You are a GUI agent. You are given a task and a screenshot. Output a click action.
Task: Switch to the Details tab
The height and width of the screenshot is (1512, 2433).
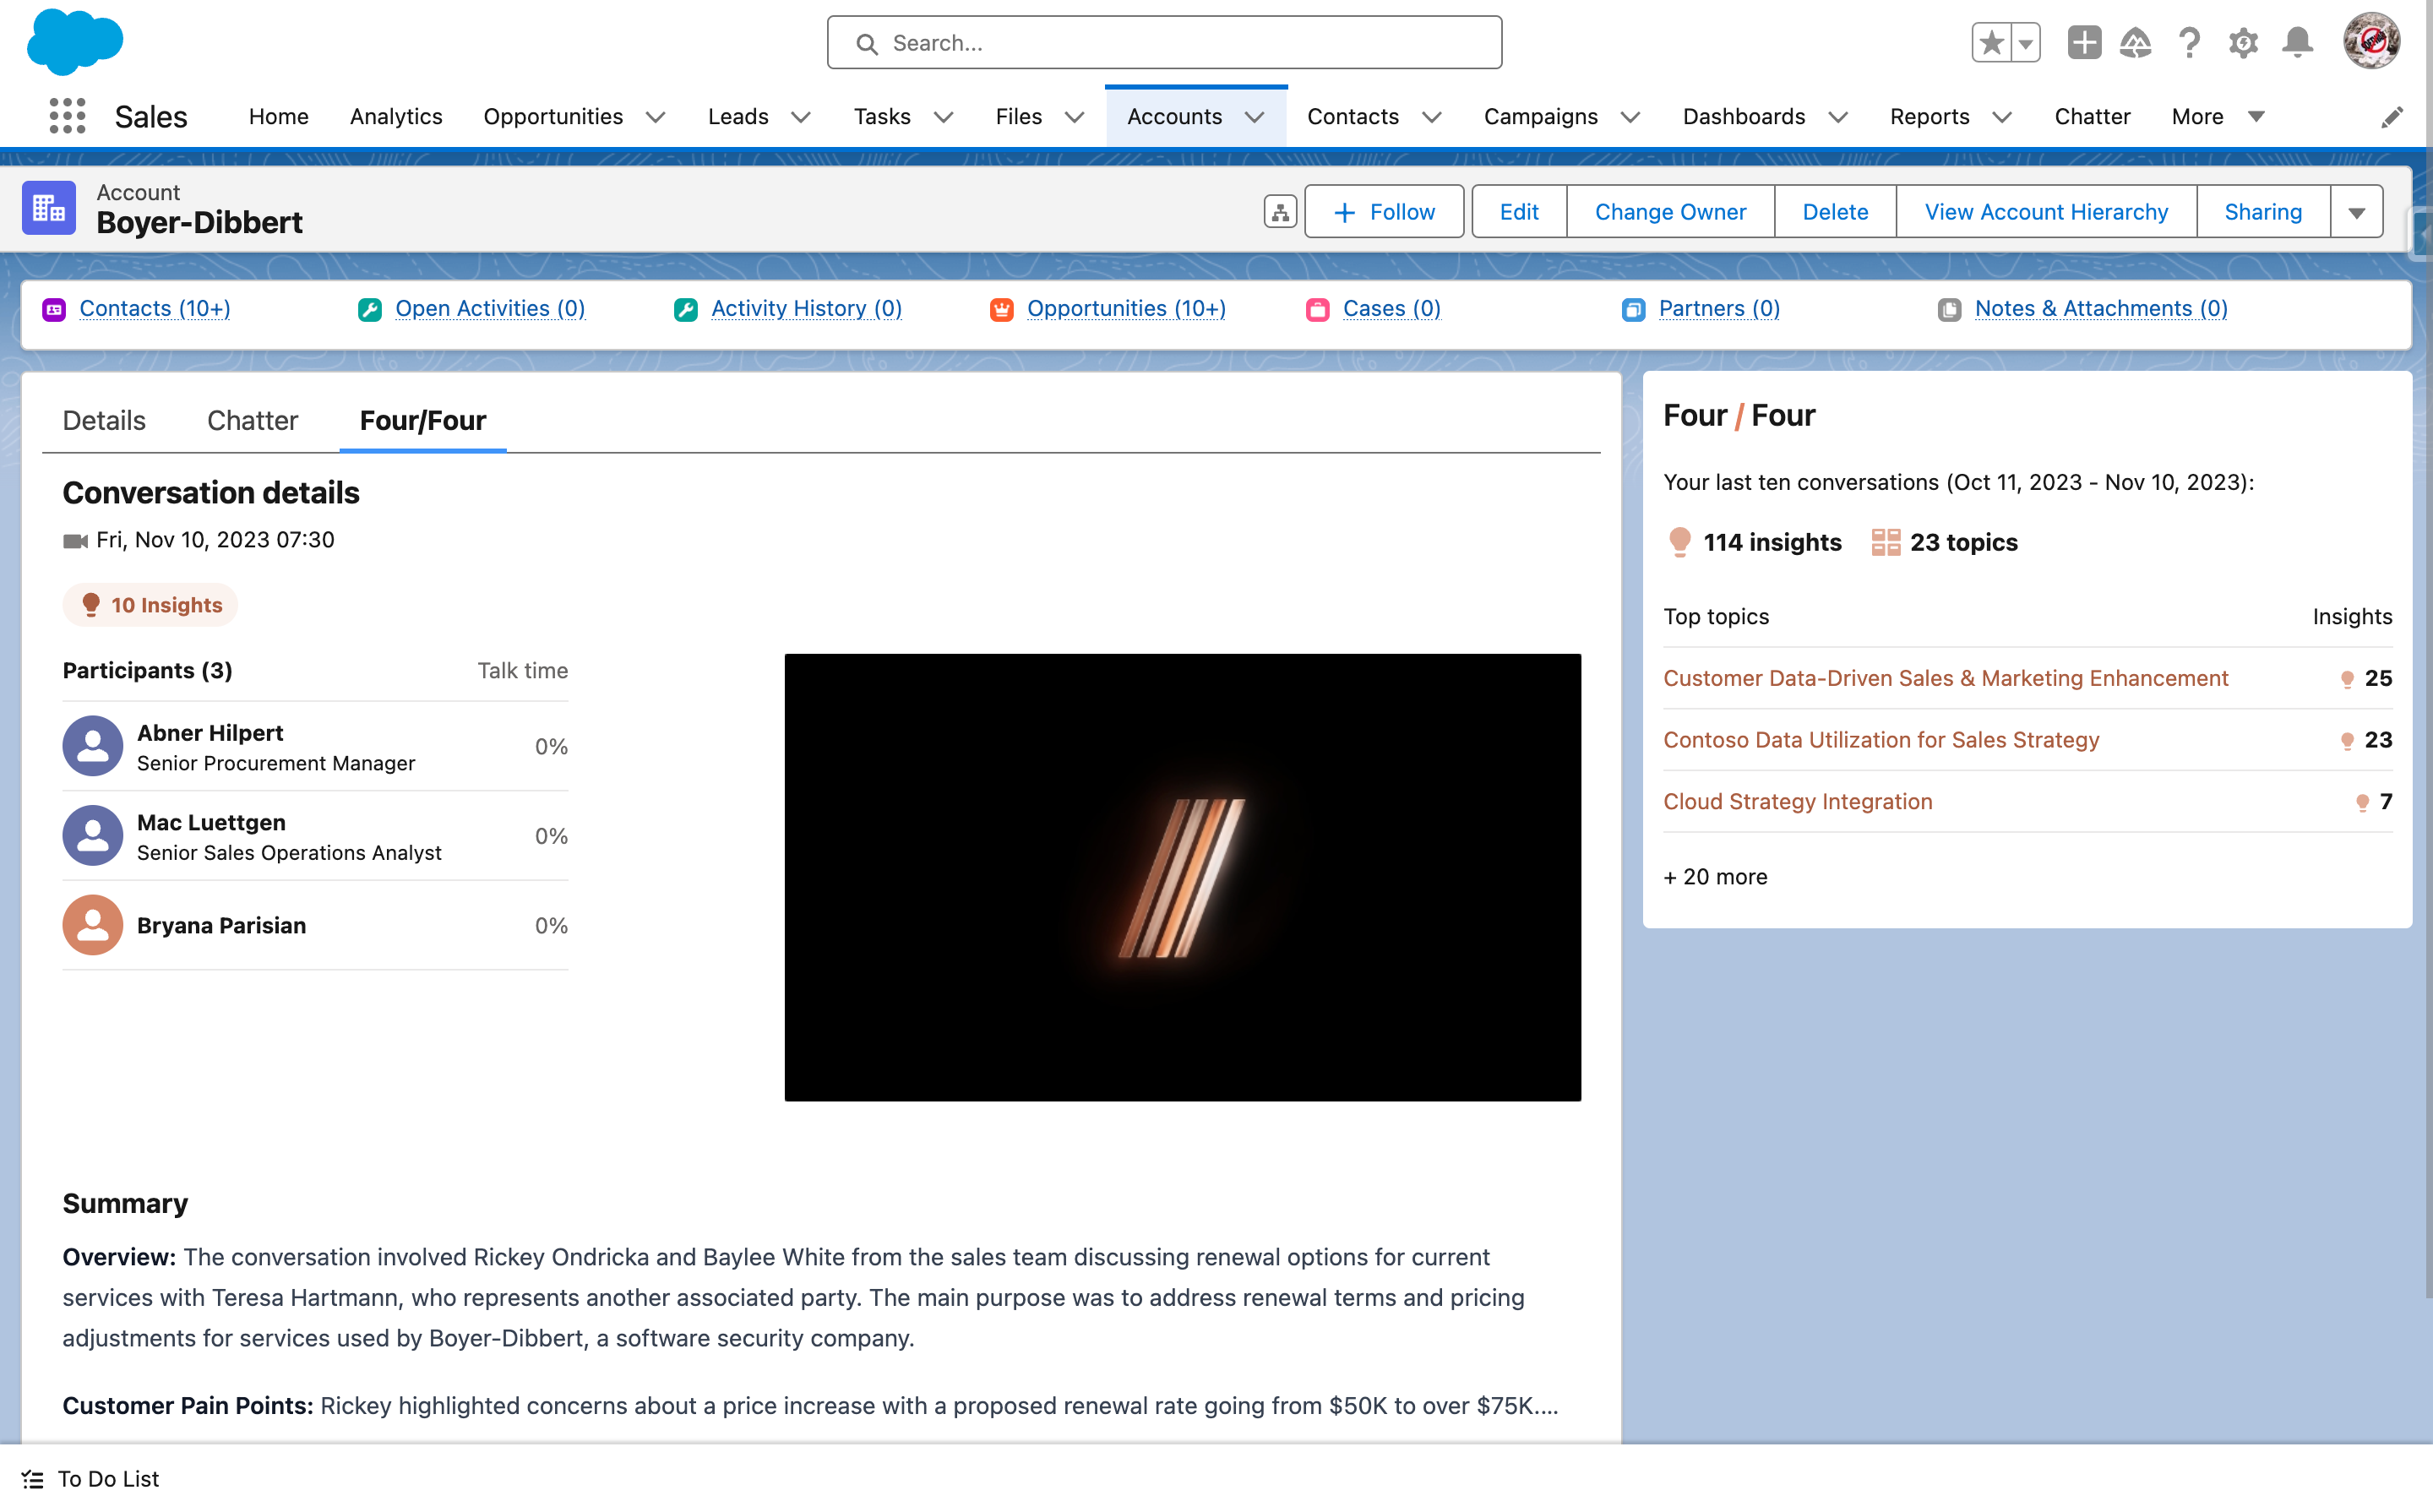click(x=104, y=420)
